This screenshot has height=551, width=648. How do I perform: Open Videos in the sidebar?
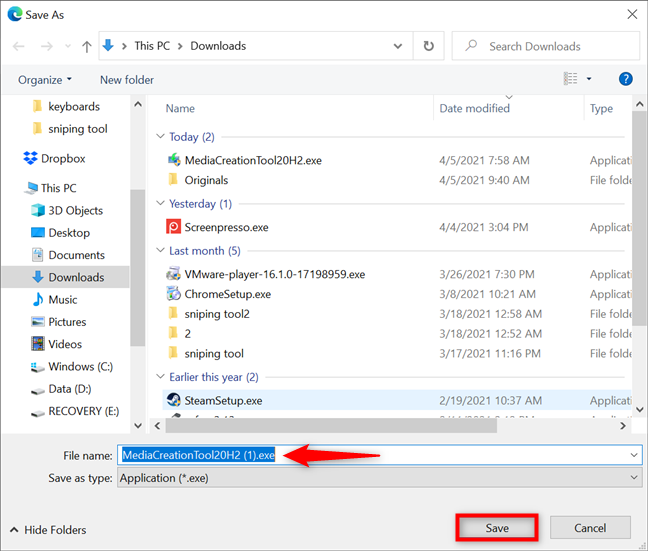click(x=57, y=344)
